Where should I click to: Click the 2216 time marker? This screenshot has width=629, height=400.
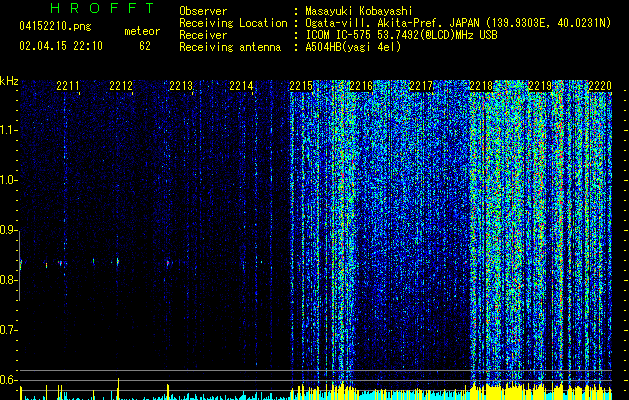(361, 86)
